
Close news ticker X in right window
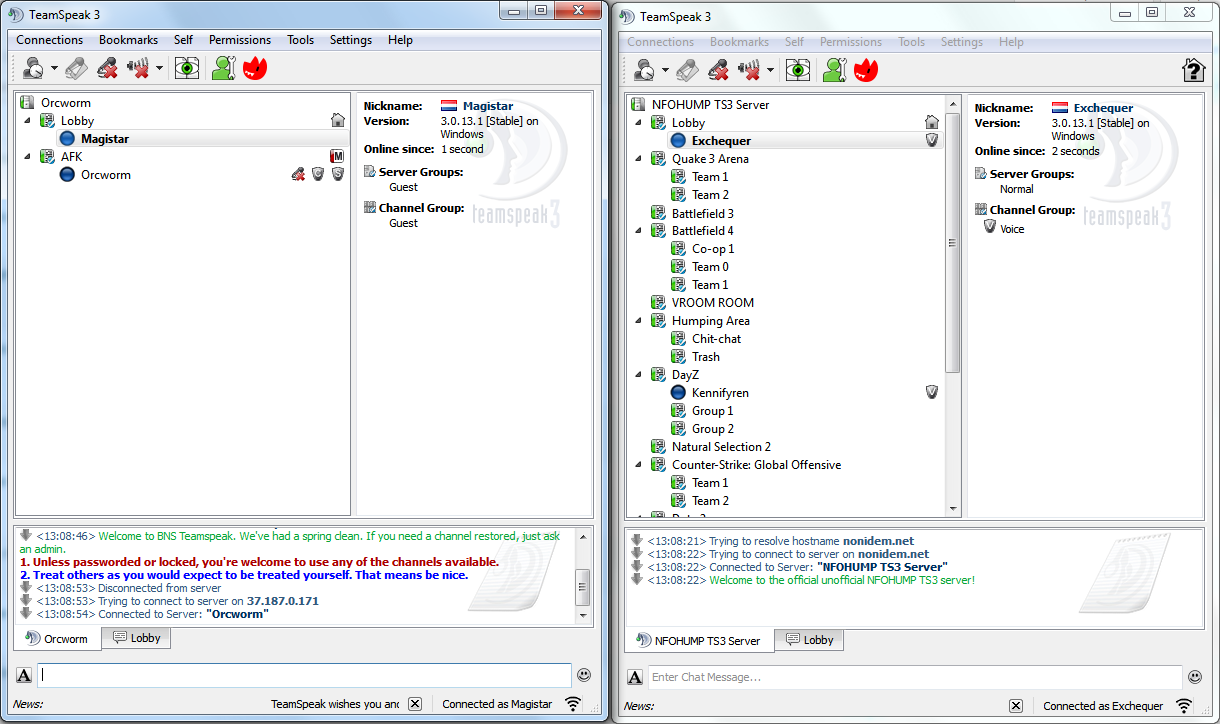[x=1015, y=706]
